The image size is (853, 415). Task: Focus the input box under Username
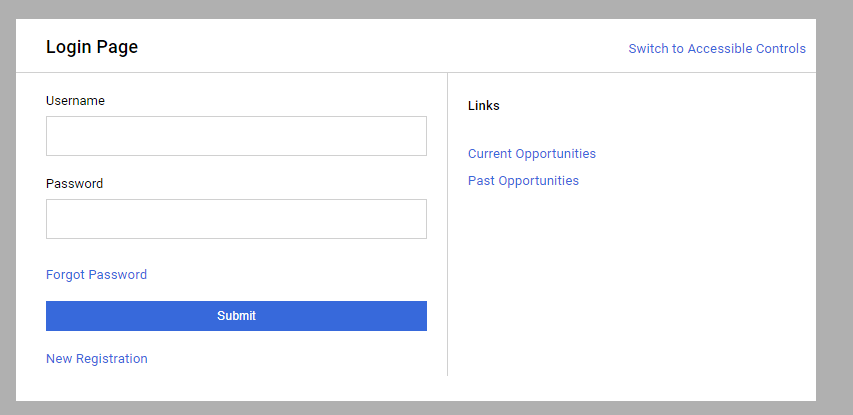236,136
